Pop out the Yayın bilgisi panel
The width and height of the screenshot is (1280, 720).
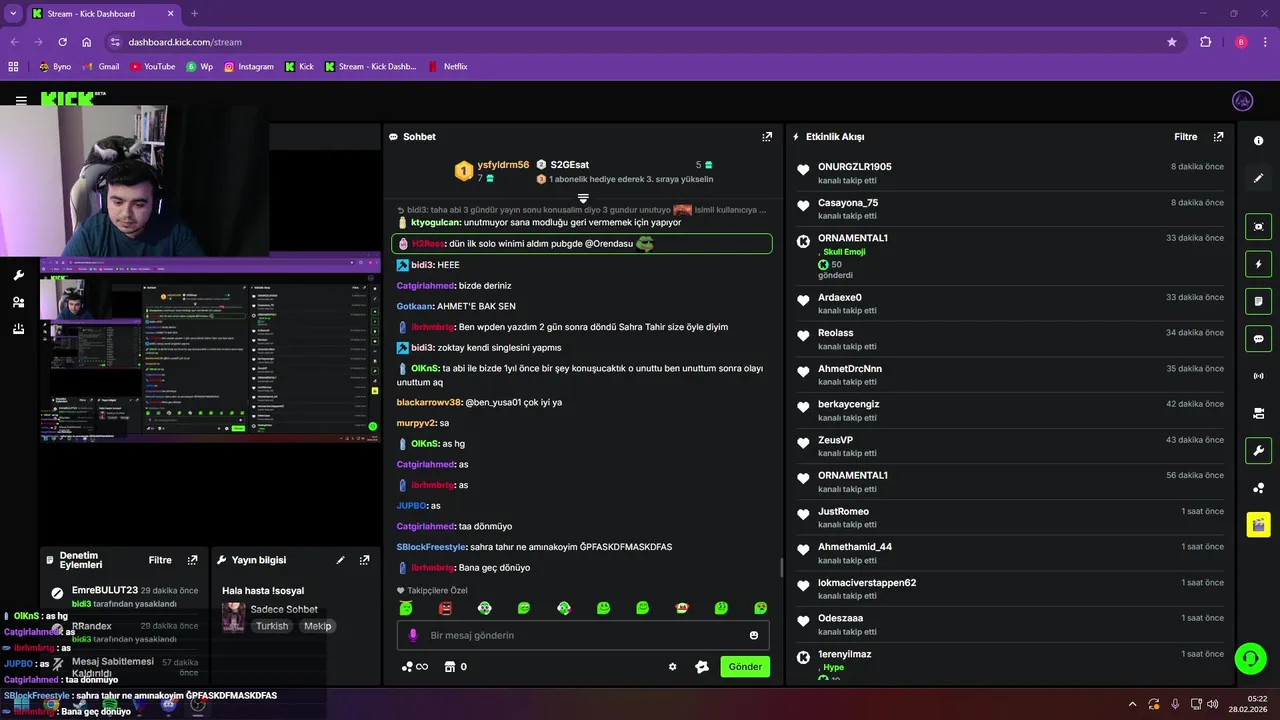[365, 560]
